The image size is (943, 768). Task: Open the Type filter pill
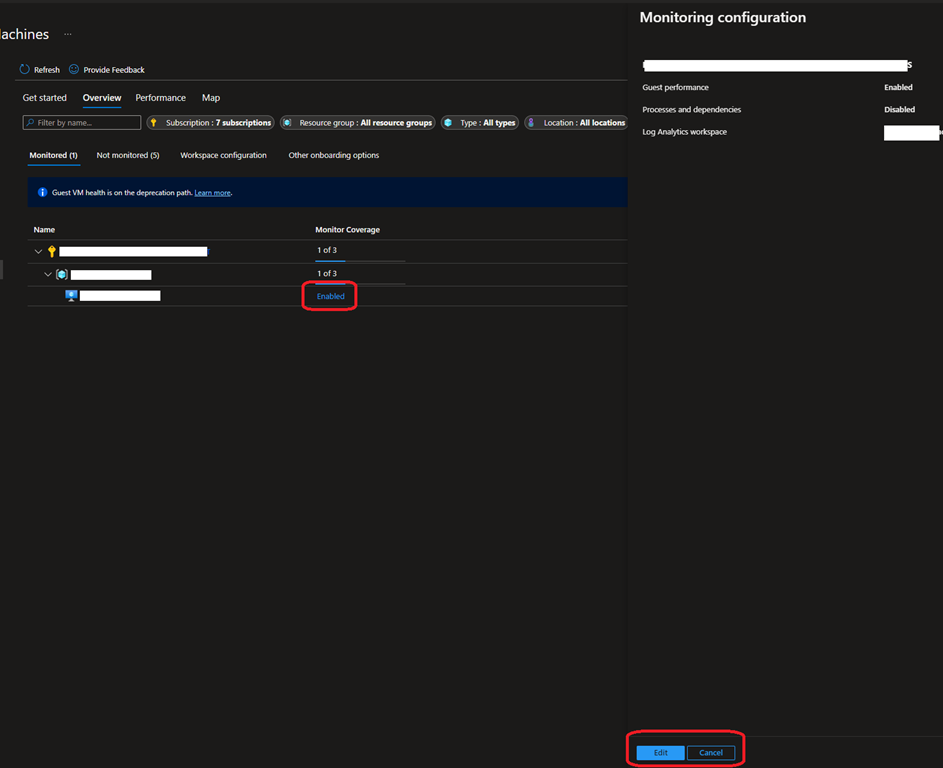click(x=480, y=123)
